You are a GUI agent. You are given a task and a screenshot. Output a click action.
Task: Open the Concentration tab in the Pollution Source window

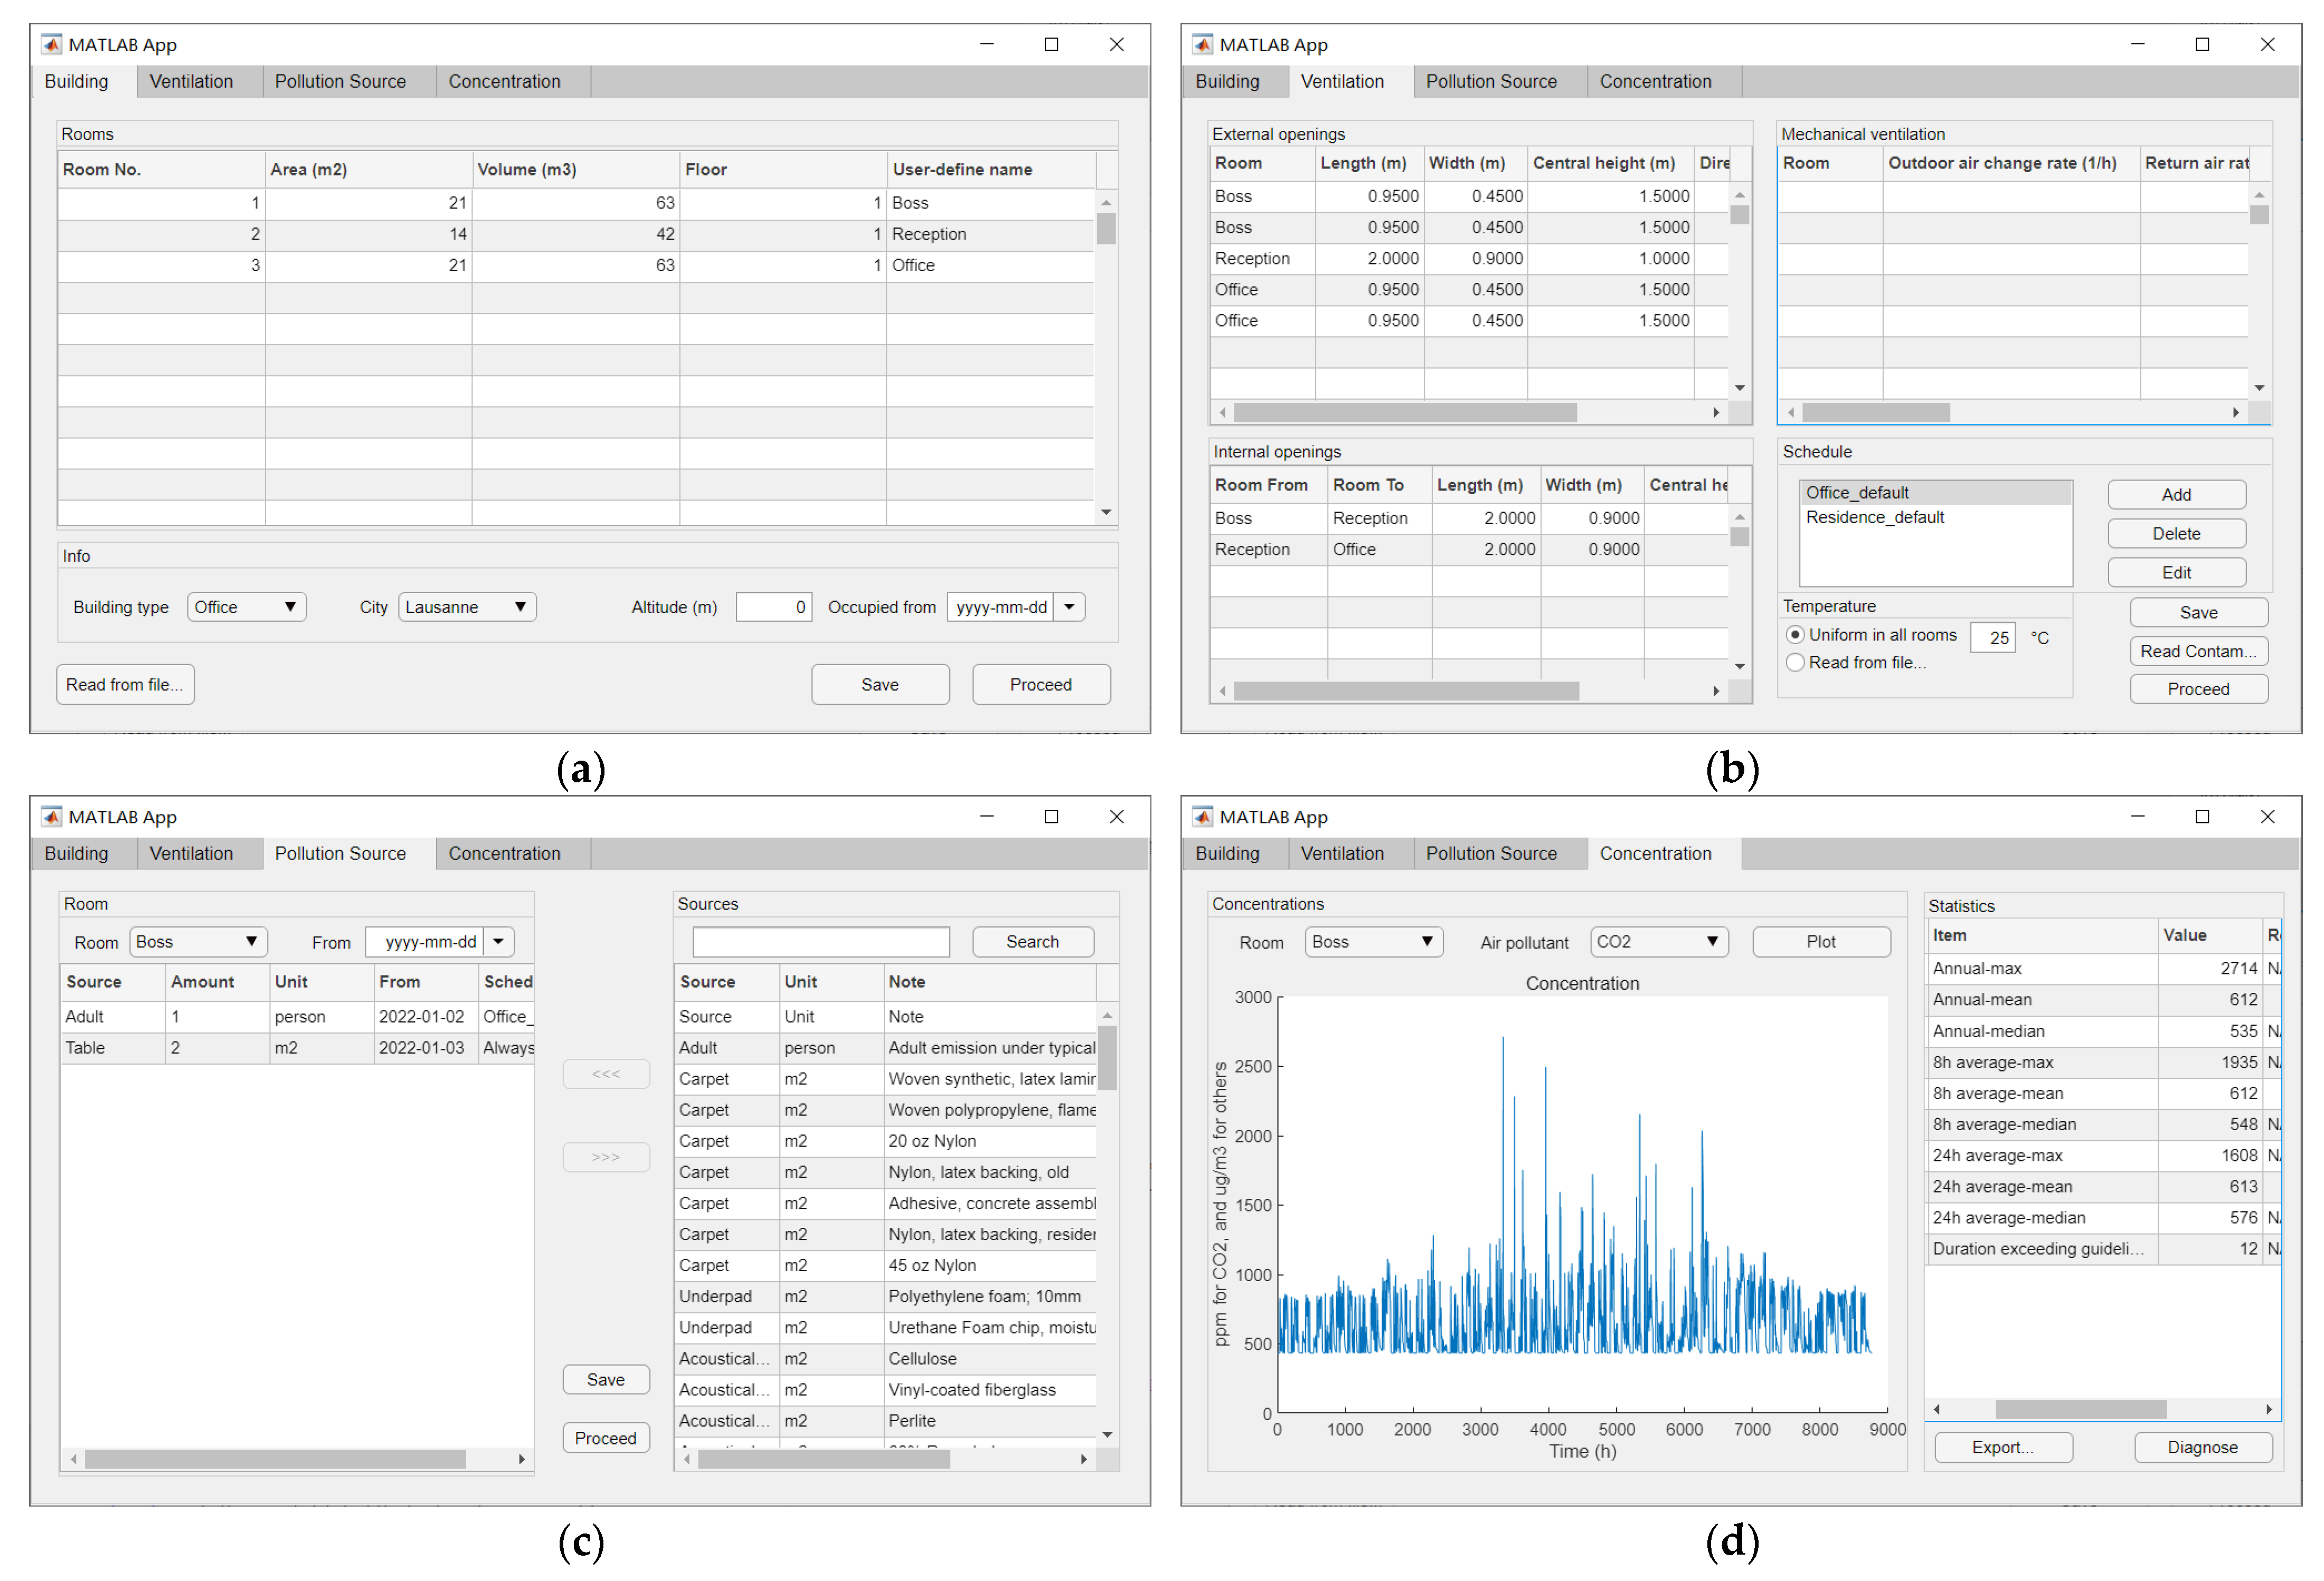pos(504,854)
